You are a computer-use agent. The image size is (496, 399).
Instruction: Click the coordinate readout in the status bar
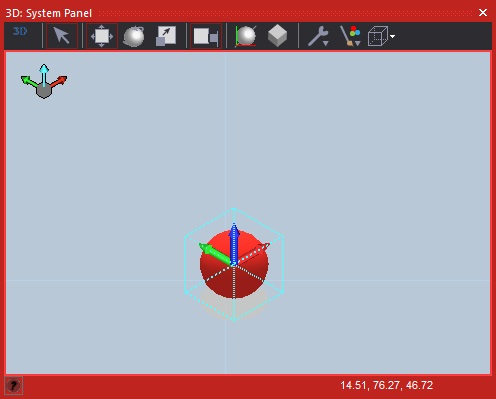(x=386, y=385)
